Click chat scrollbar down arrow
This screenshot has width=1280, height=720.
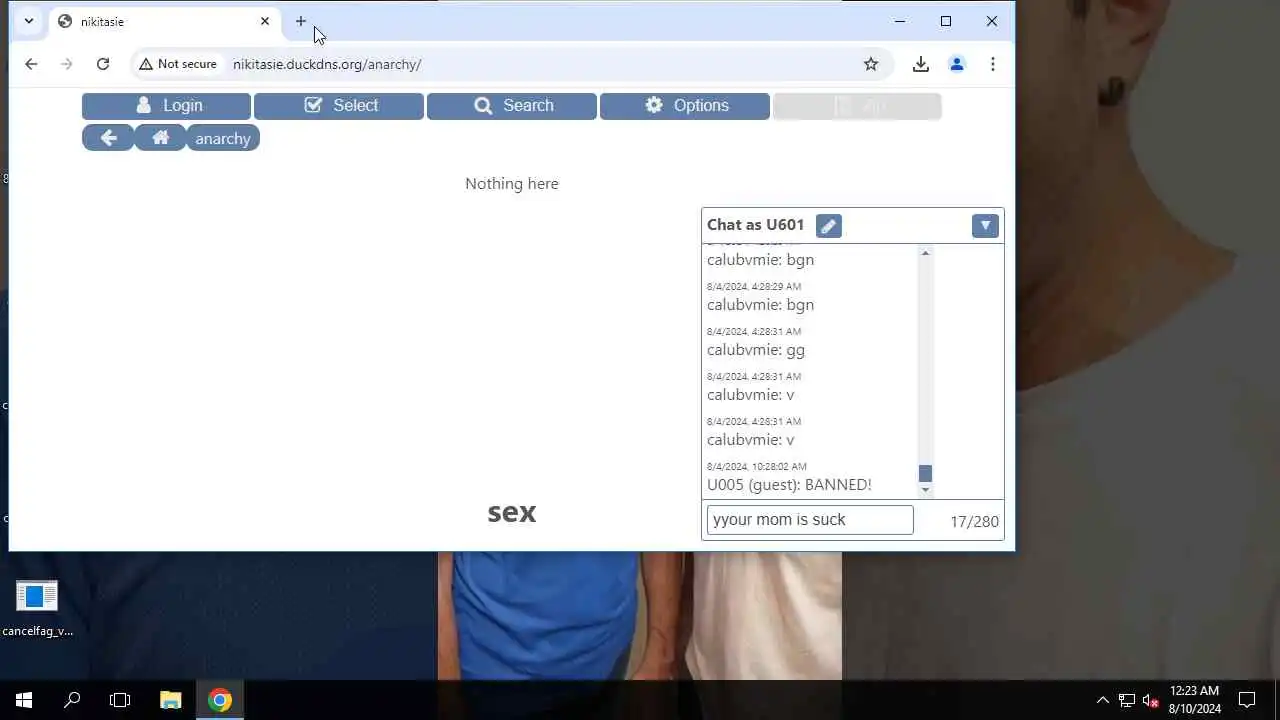click(925, 489)
